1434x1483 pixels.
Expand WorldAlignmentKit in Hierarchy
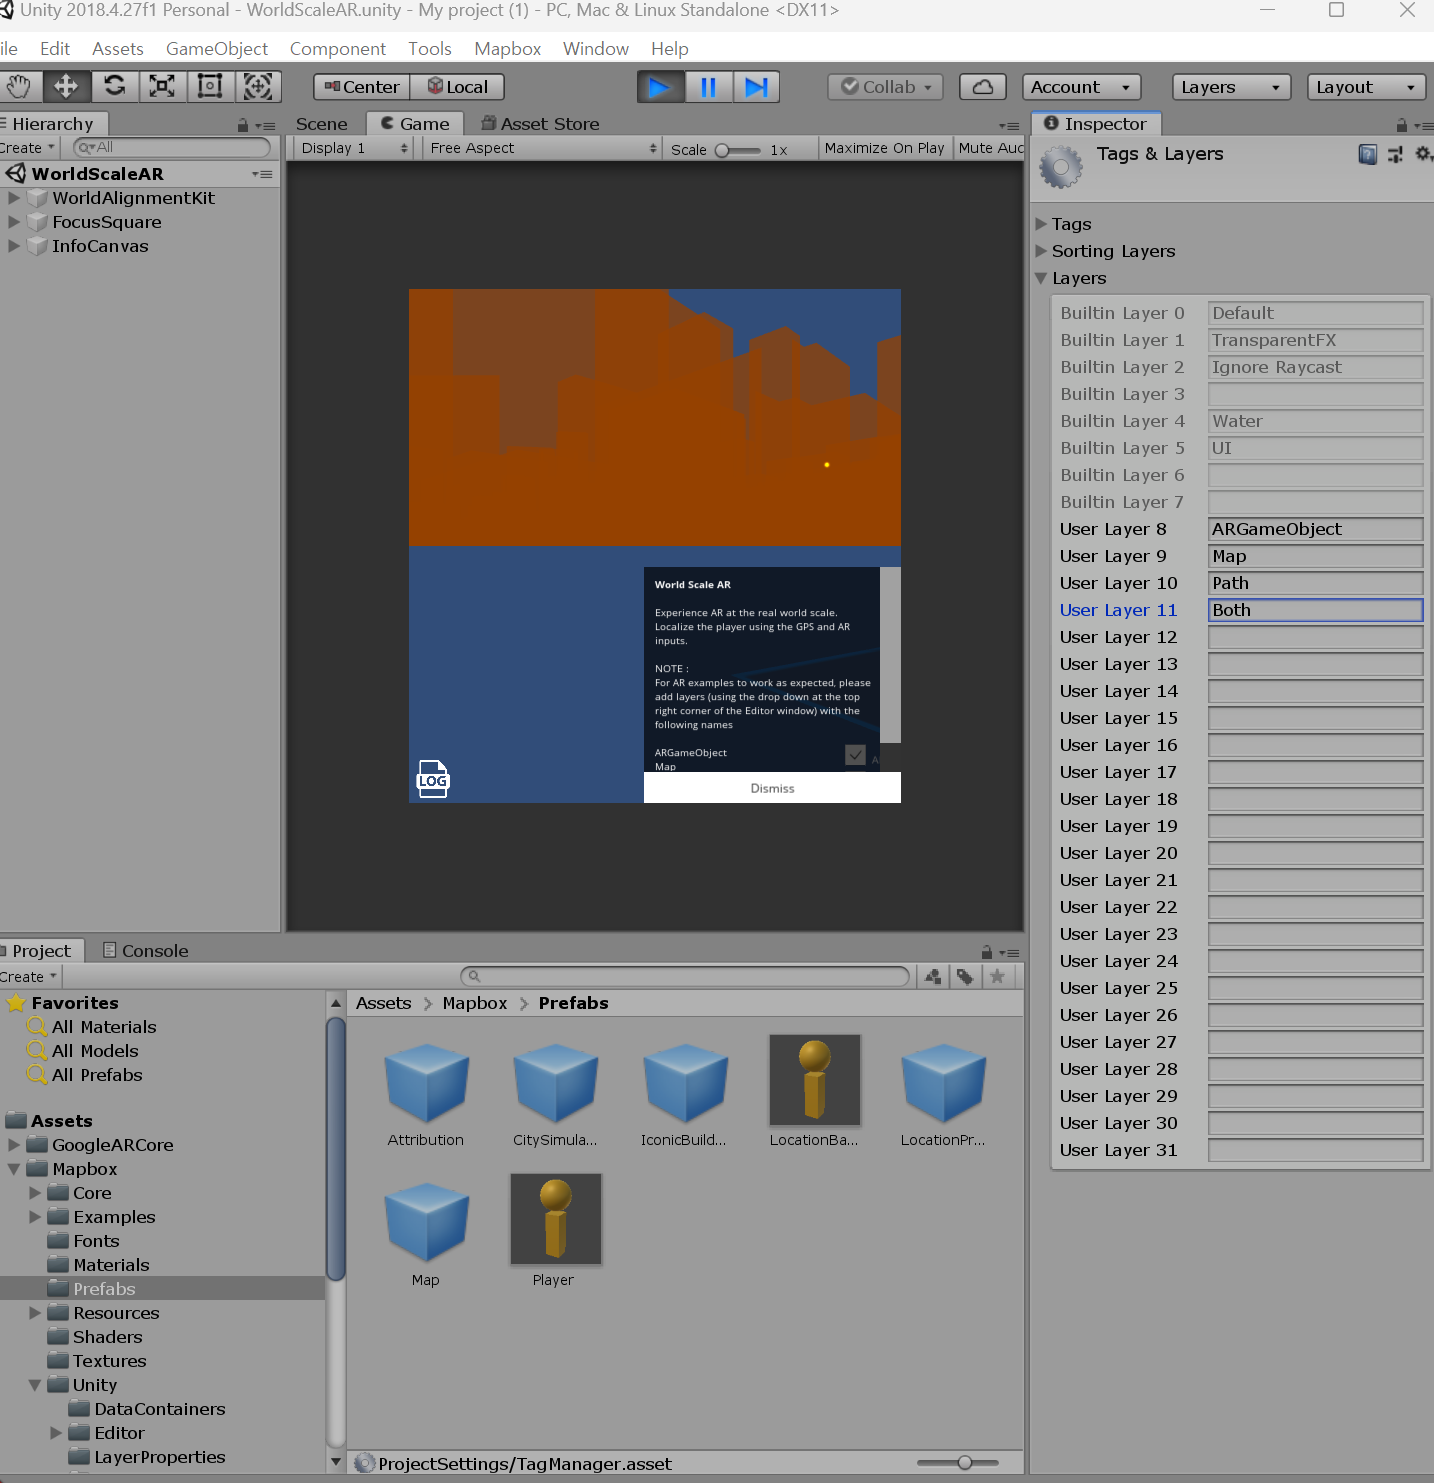click(14, 198)
